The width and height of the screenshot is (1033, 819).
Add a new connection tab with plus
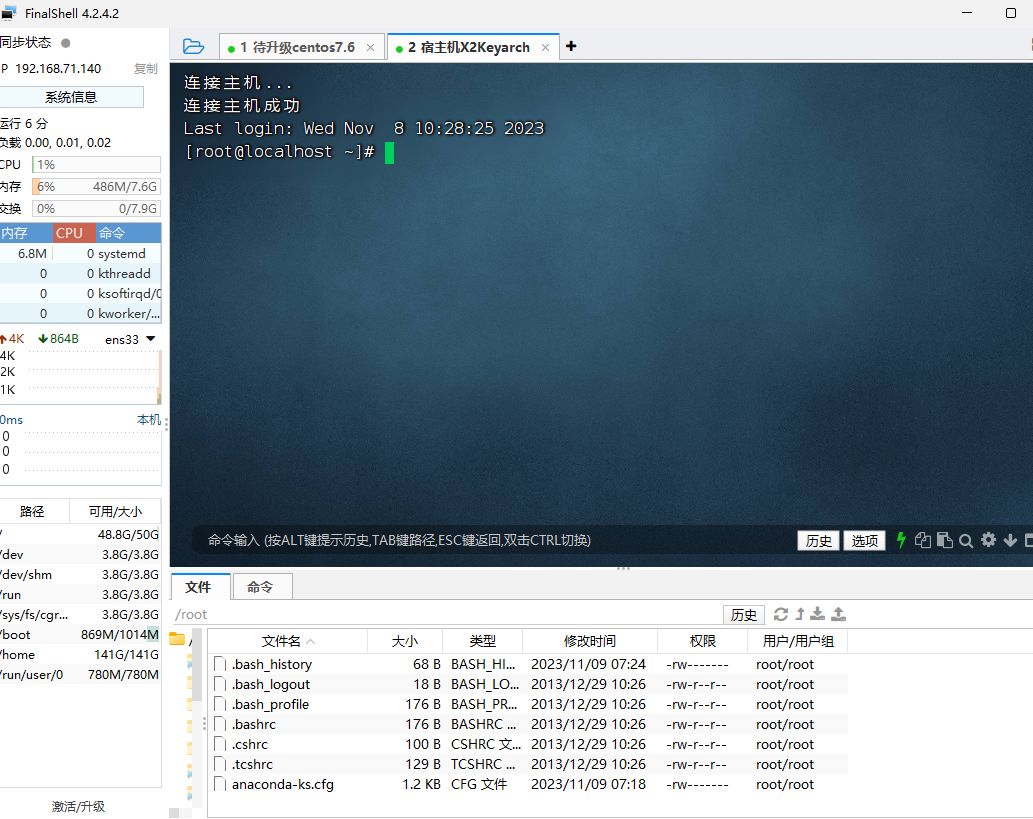pyautogui.click(x=571, y=46)
